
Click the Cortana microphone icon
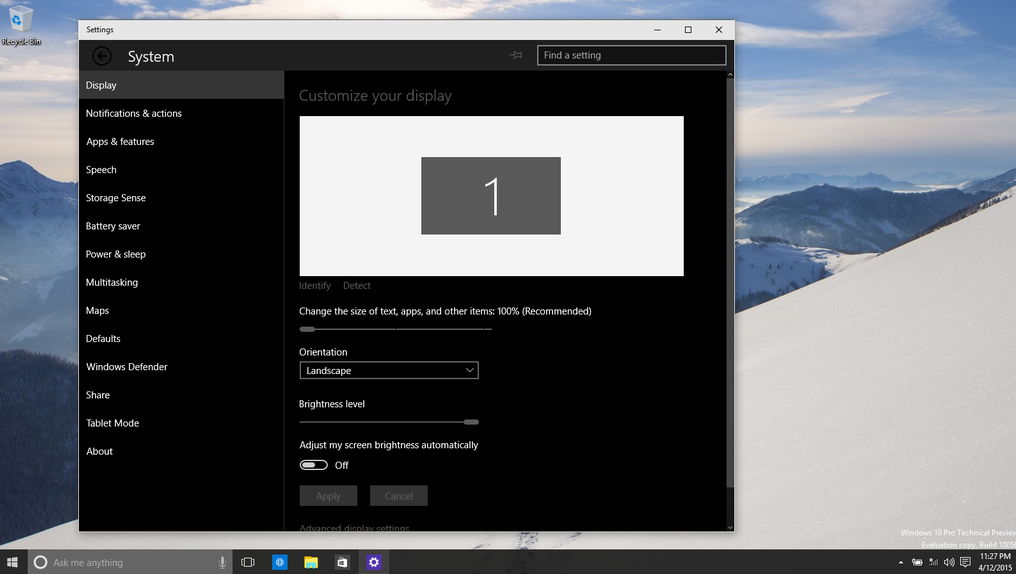(222, 562)
